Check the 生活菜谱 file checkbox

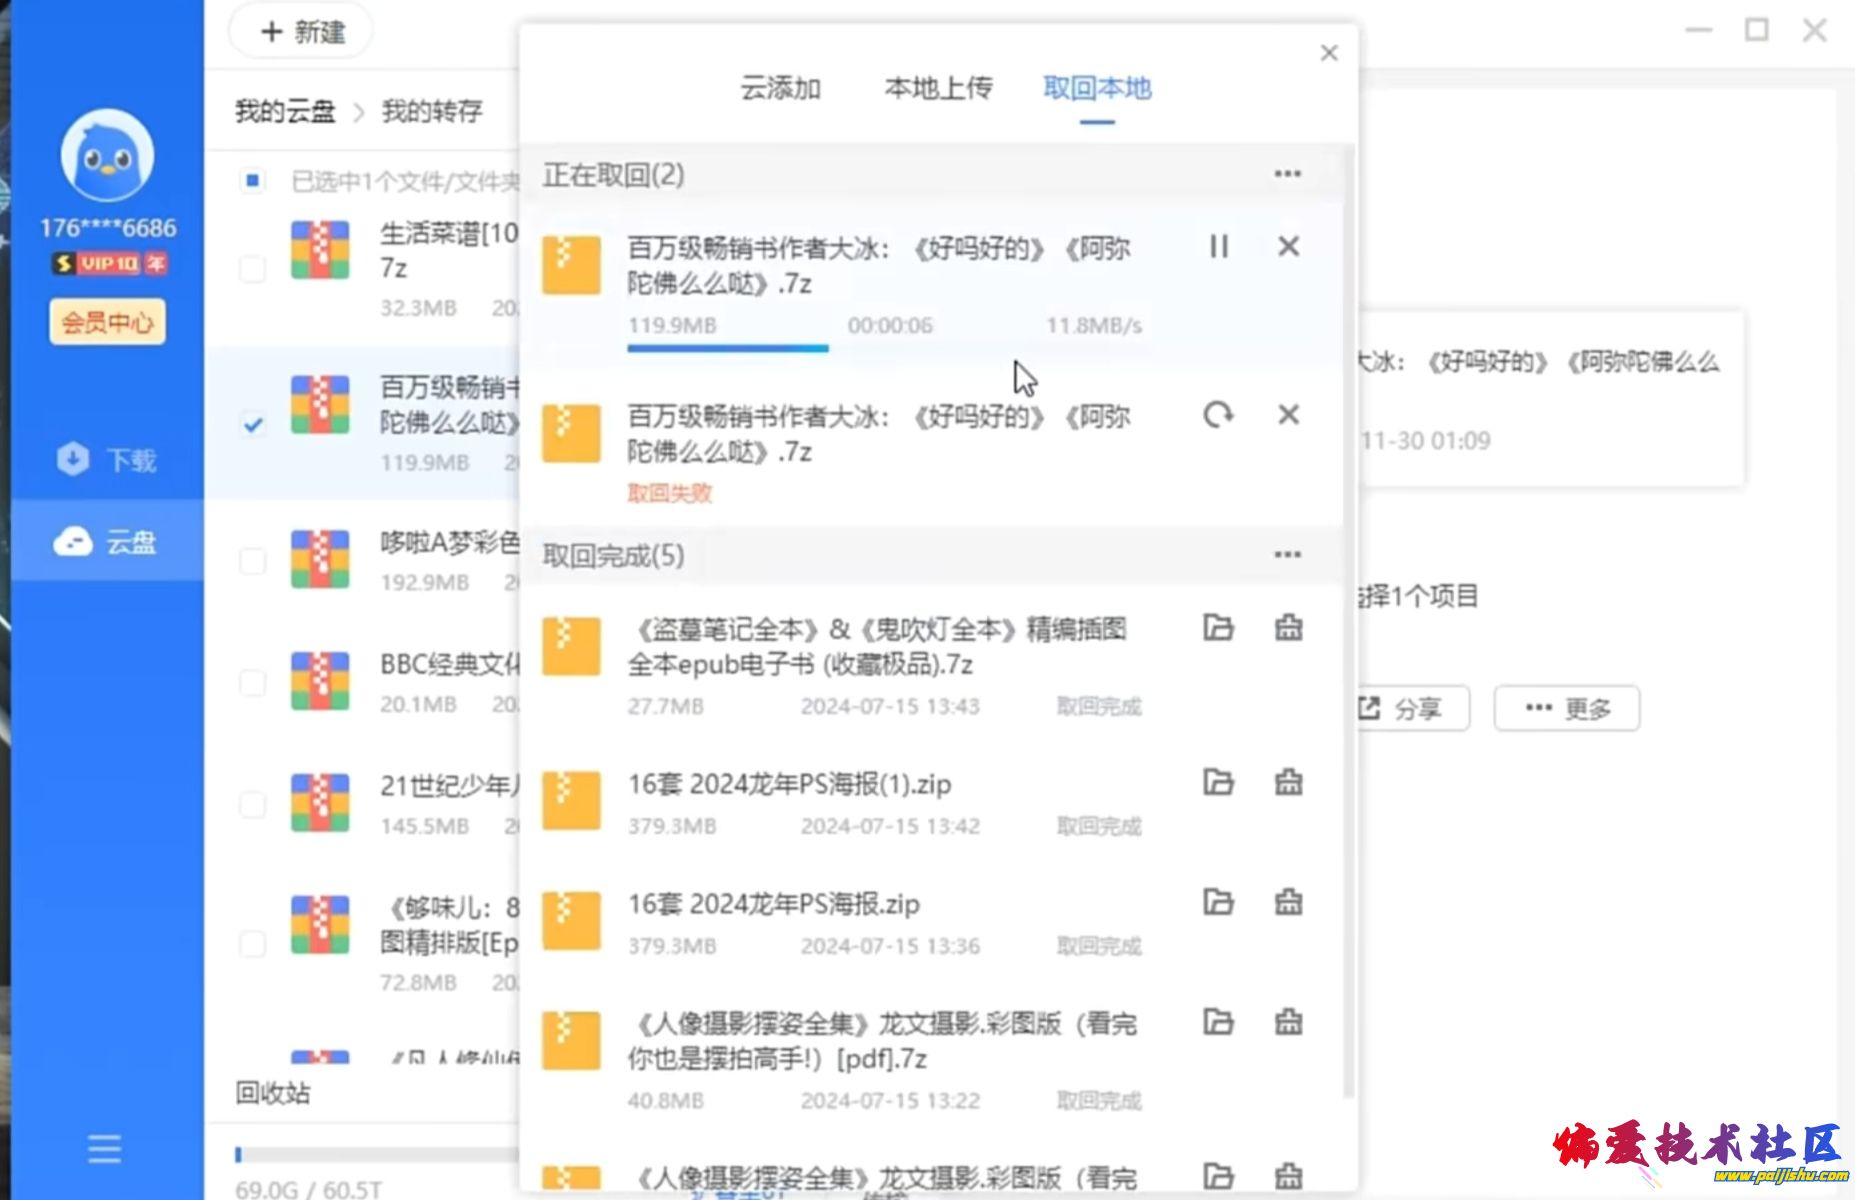(253, 269)
